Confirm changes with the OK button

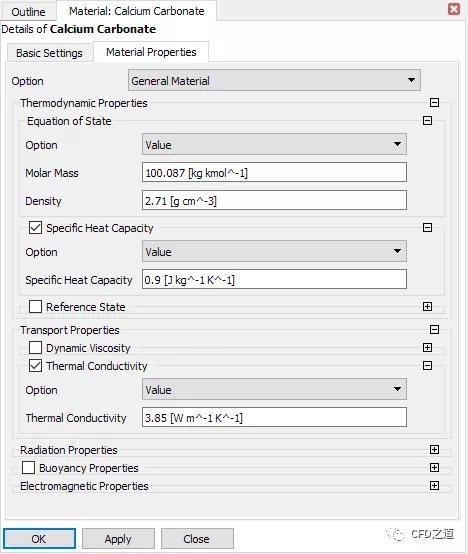39,538
